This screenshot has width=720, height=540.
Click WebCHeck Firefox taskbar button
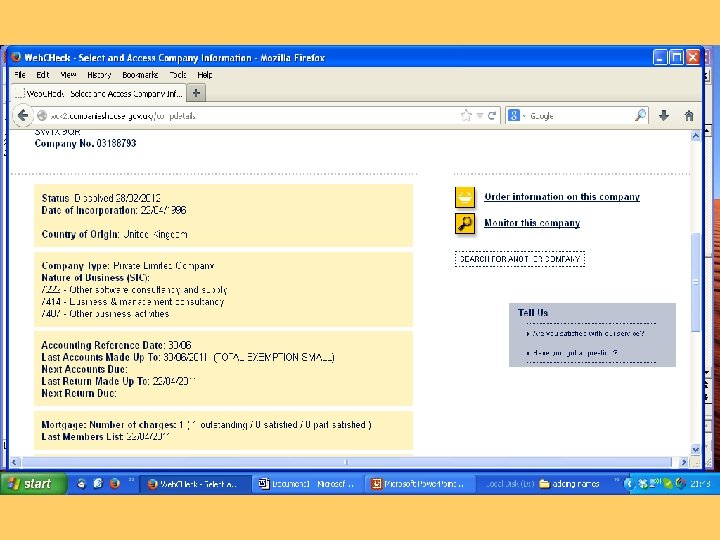point(195,484)
